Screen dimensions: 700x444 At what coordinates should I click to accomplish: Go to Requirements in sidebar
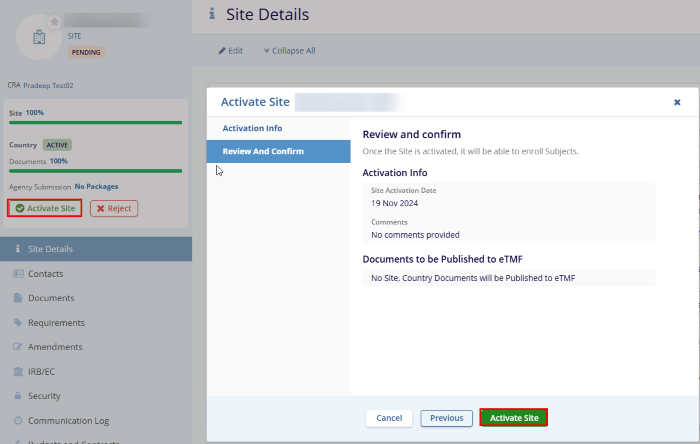56,322
